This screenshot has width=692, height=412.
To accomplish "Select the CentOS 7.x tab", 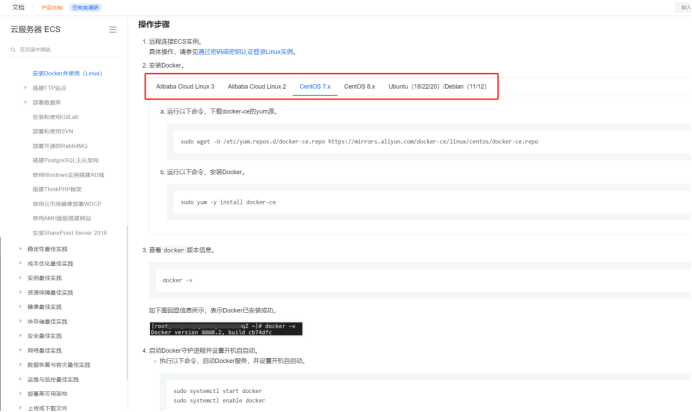I will tap(315, 86).
